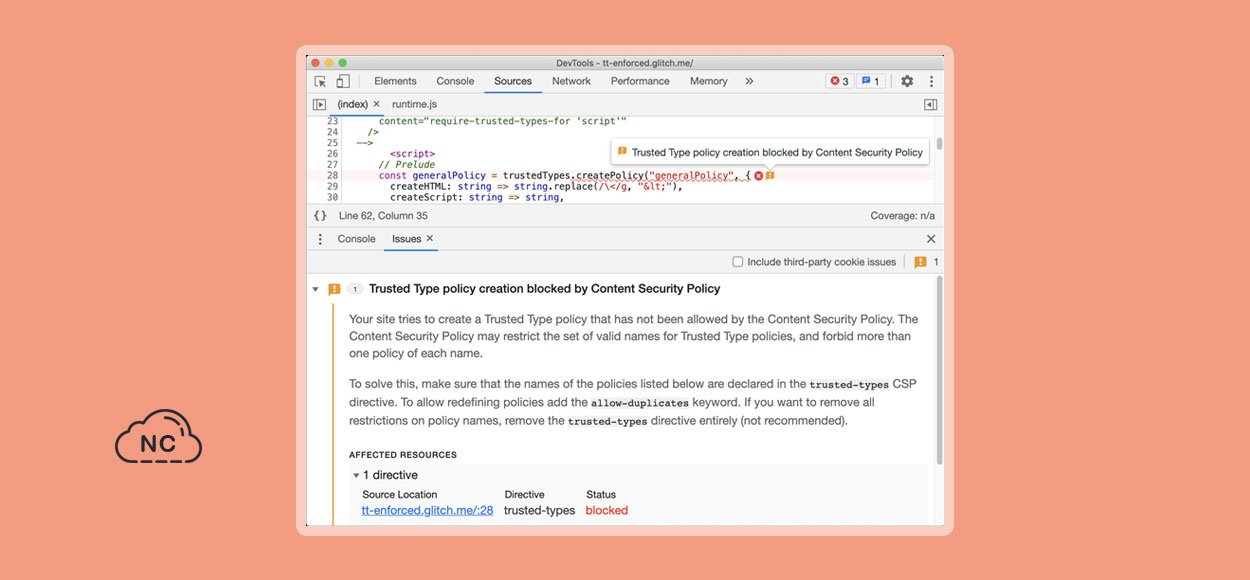
Task: Select the Issues drawer tab
Action: coord(406,239)
